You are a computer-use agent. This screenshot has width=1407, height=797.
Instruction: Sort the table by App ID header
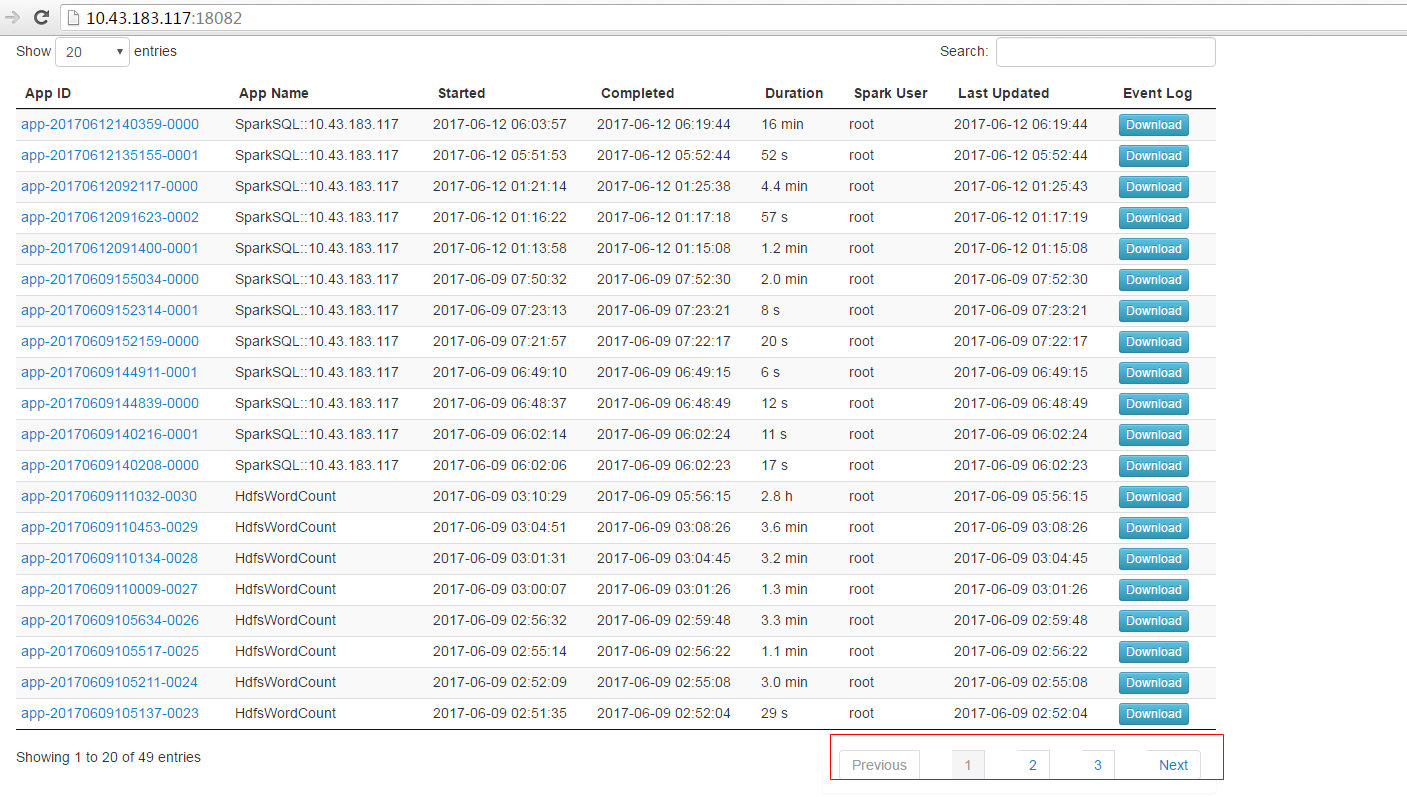tap(48, 93)
